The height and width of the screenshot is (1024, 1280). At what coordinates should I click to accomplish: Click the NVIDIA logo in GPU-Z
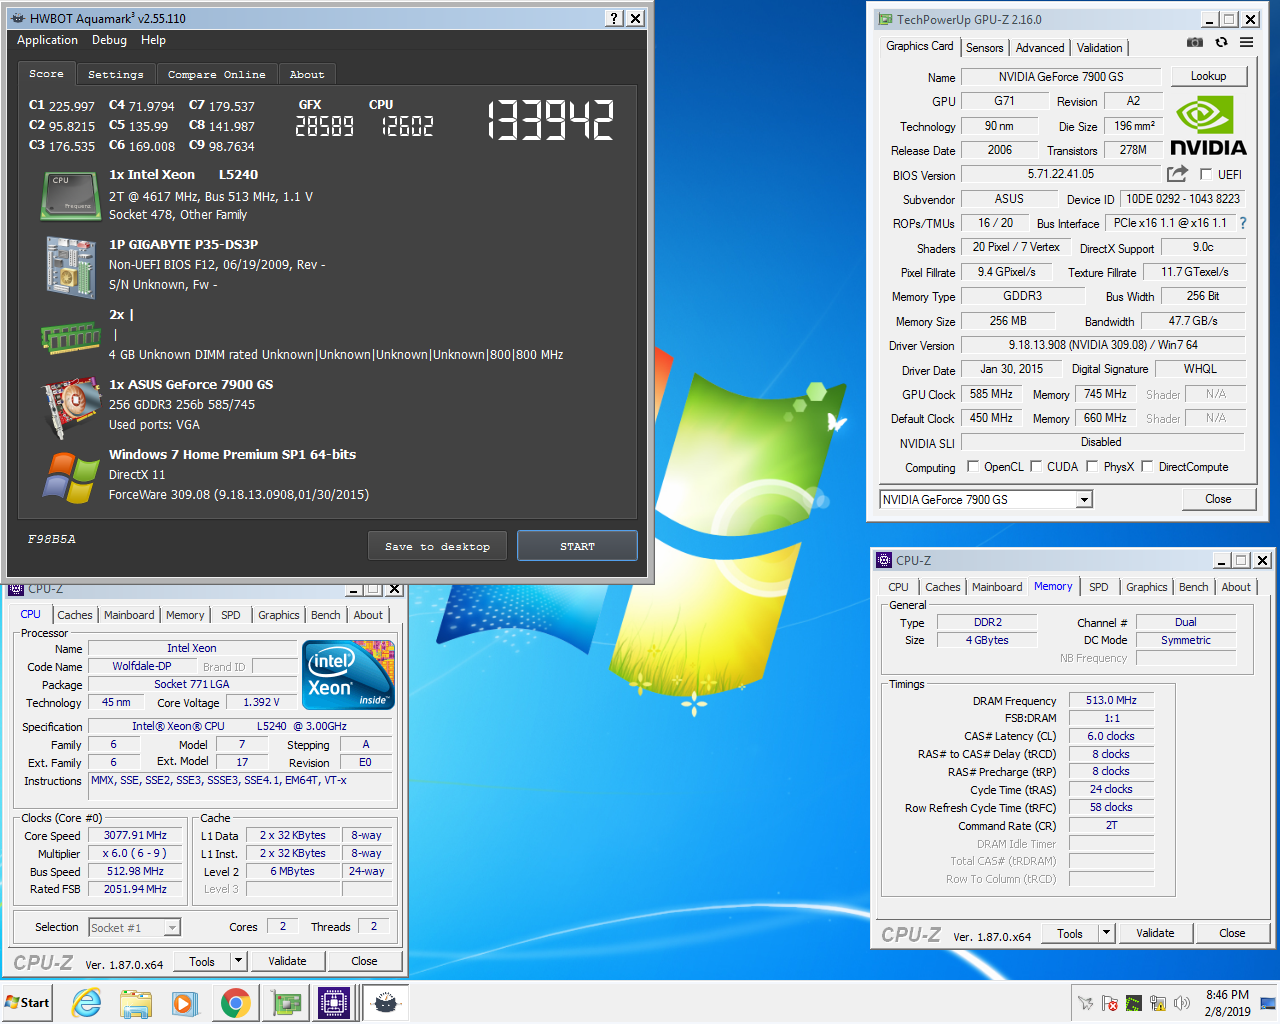click(x=1208, y=126)
